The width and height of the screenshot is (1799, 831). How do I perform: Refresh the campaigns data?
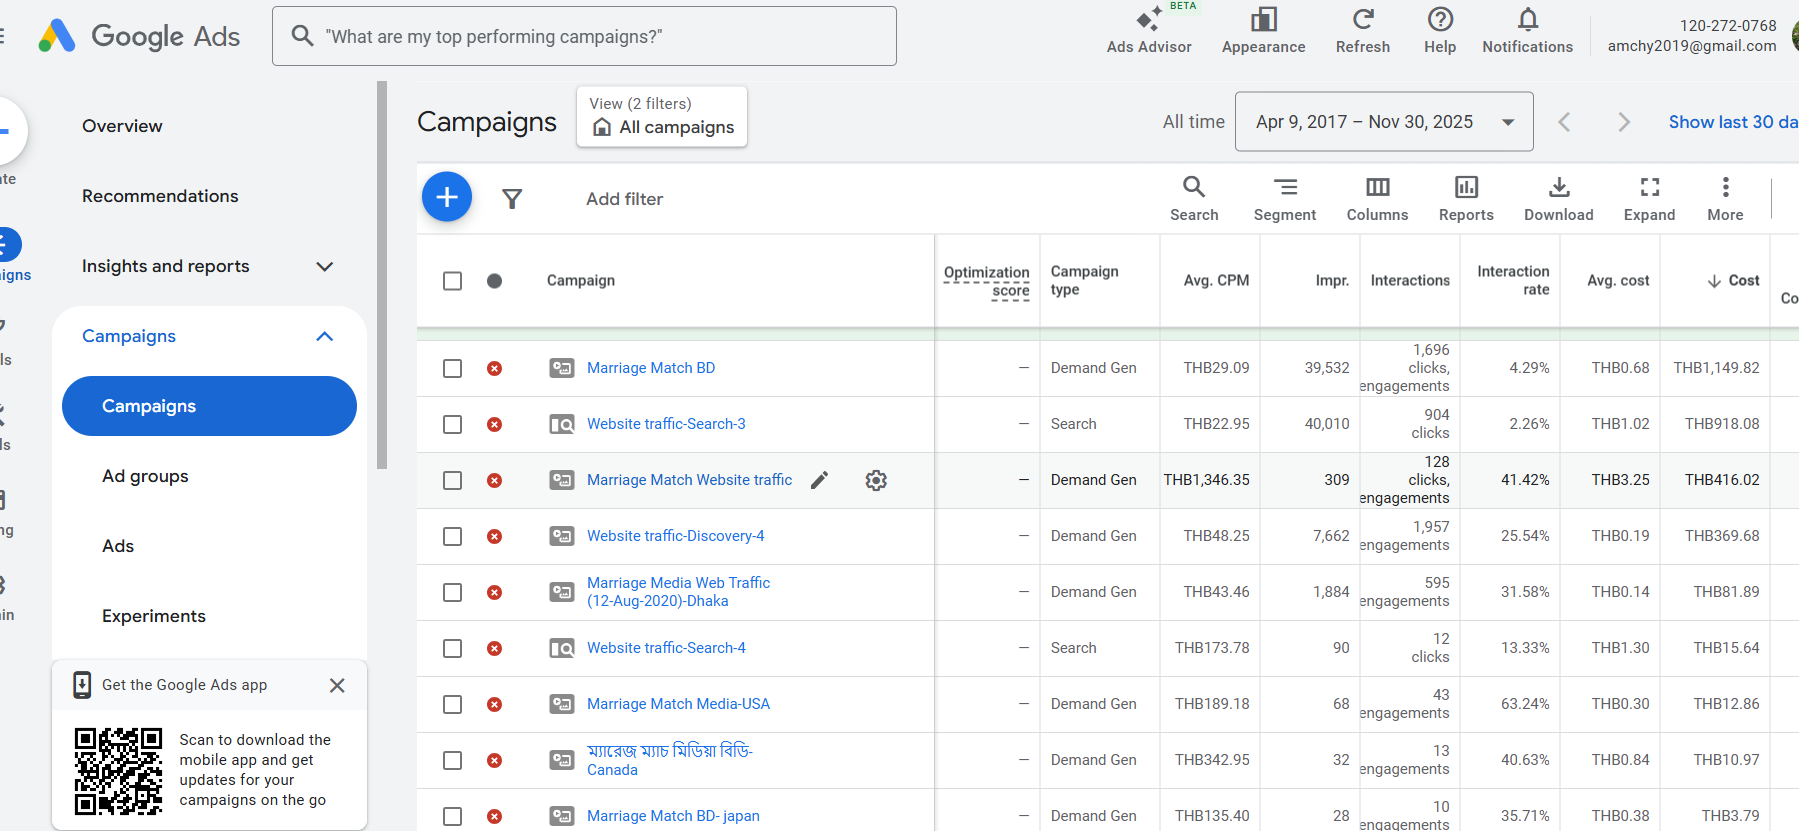(x=1363, y=31)
